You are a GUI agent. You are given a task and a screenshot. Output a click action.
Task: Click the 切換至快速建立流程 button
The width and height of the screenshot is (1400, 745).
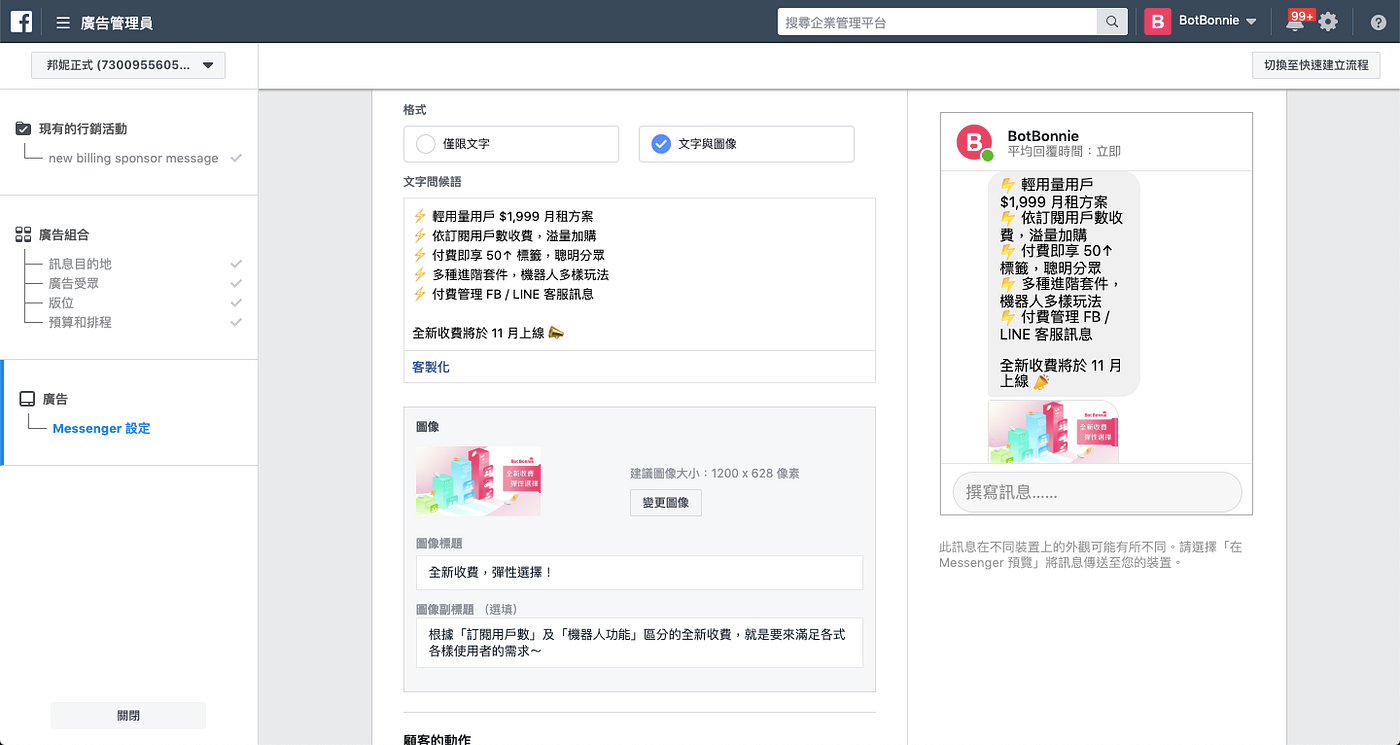pos(1316,65)
